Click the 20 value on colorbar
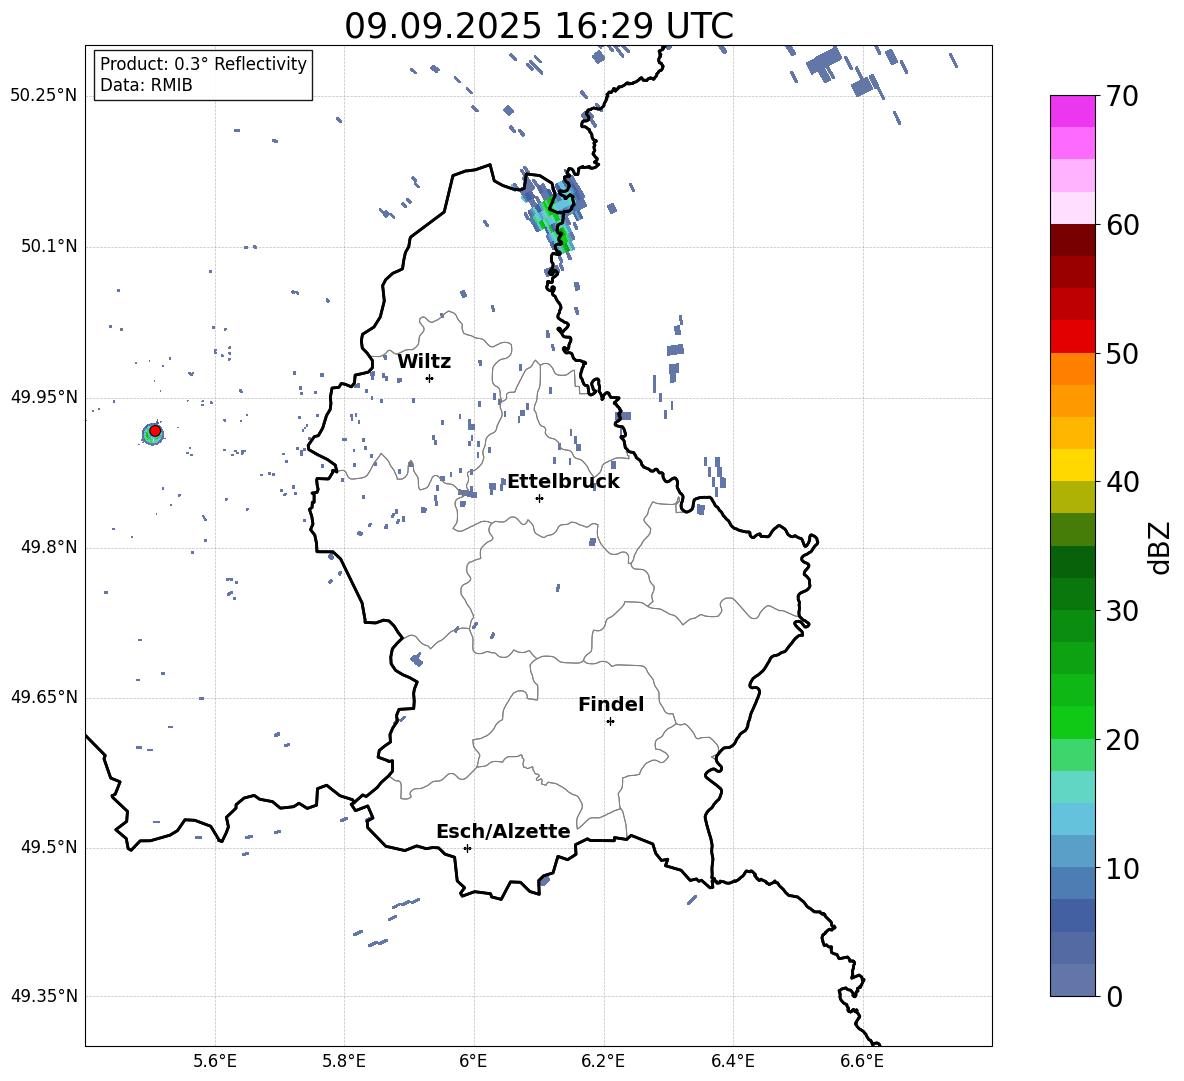1184x1081 pixels. point(1122,740)
